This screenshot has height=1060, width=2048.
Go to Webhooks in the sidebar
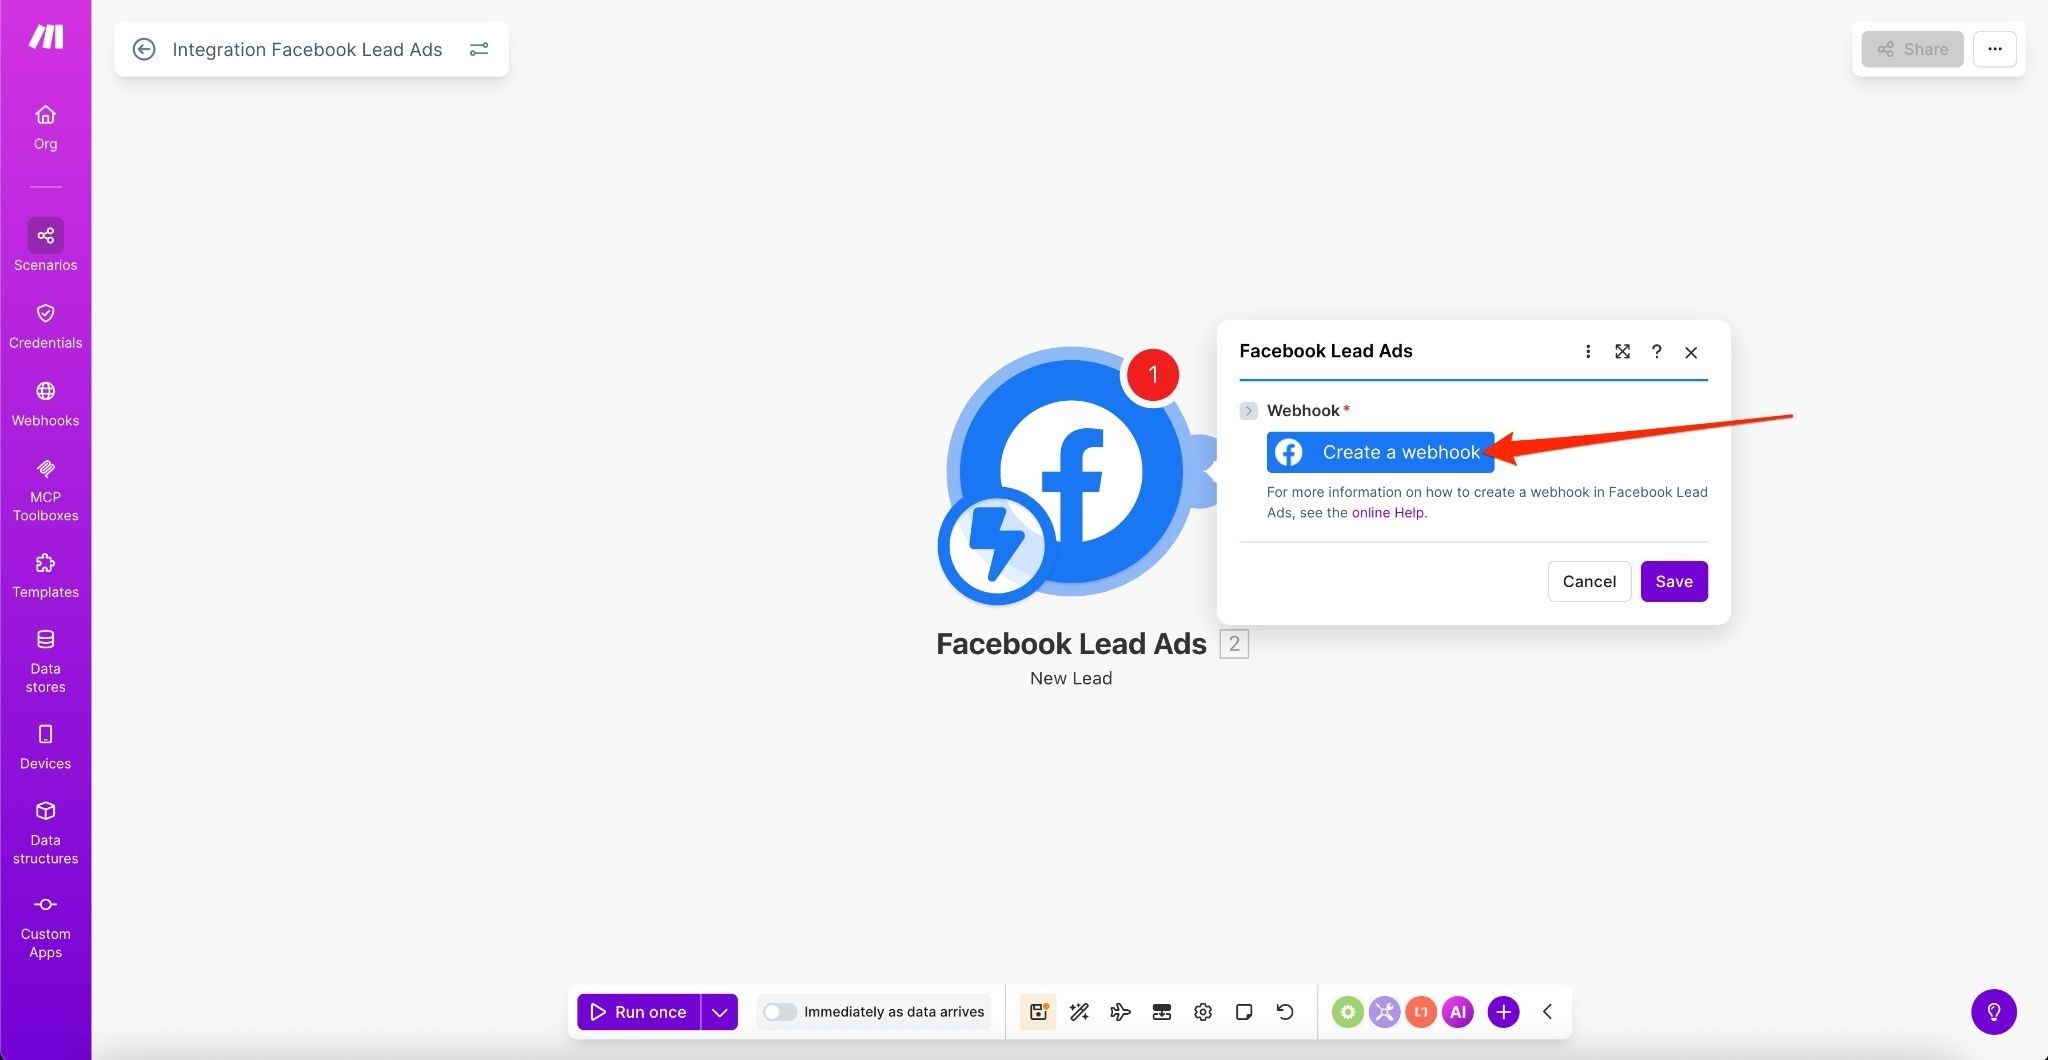click(x=45, y=403)
